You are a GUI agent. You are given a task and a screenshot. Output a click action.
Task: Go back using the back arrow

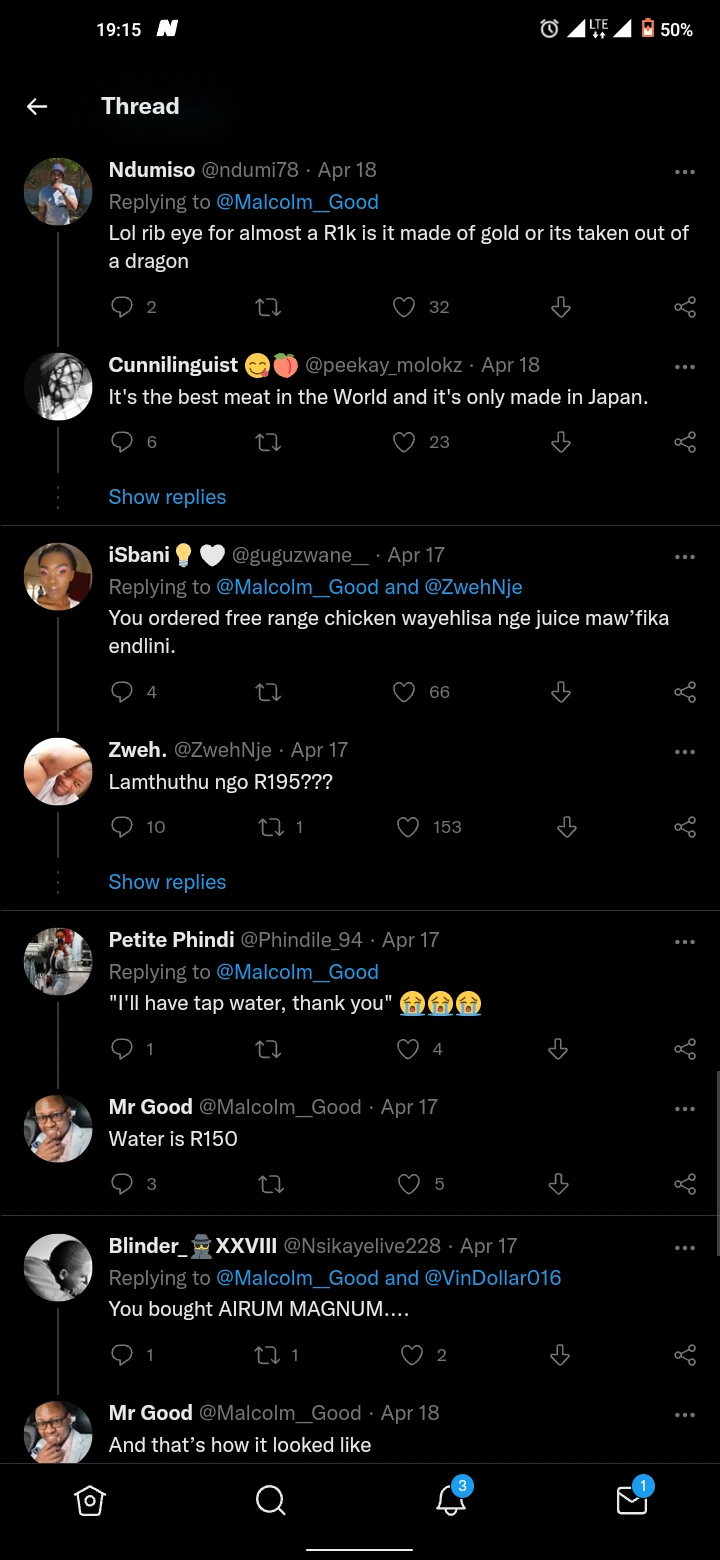37,106
